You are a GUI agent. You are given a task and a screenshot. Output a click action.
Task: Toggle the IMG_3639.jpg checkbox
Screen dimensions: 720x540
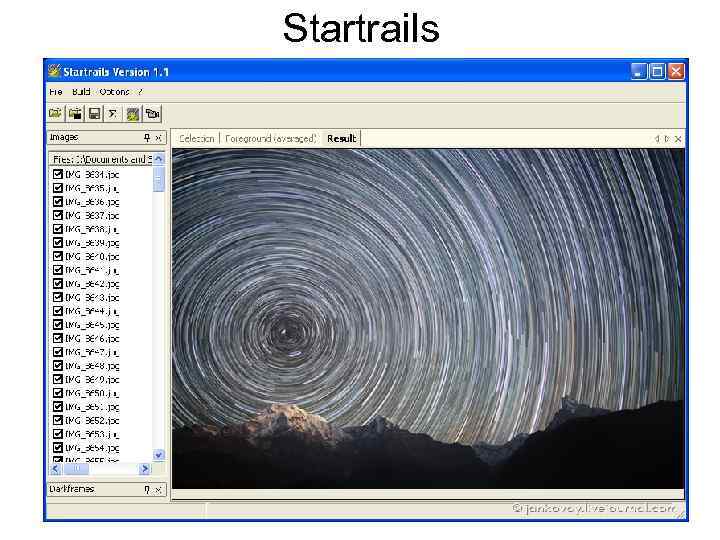coord(58,242)
